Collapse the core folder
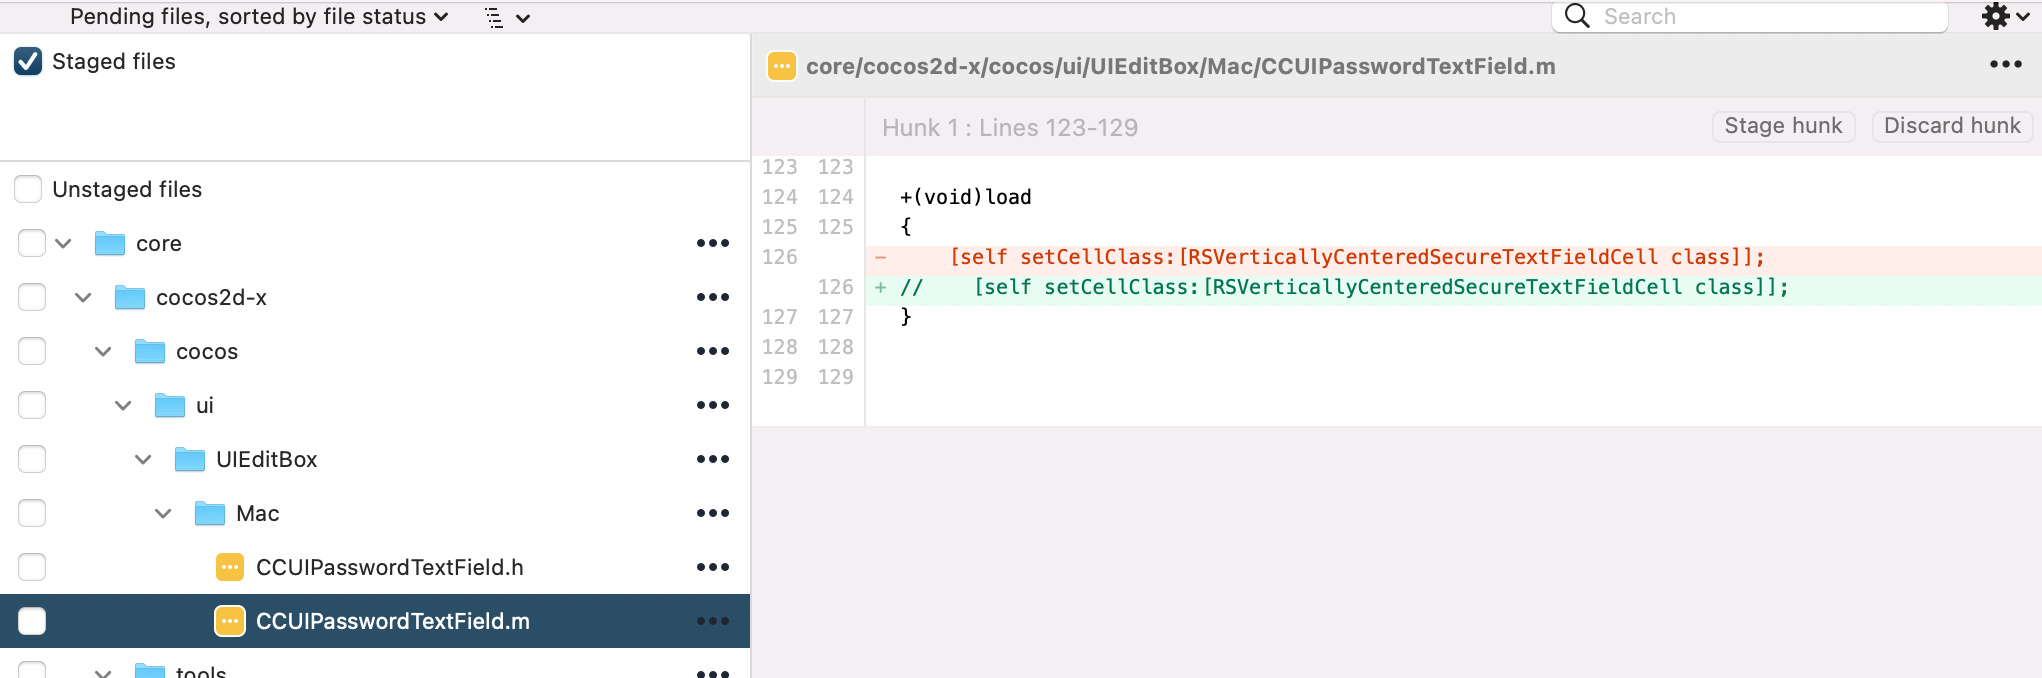This screenshot has height=678, width=2042. click(x=63, y=243)
